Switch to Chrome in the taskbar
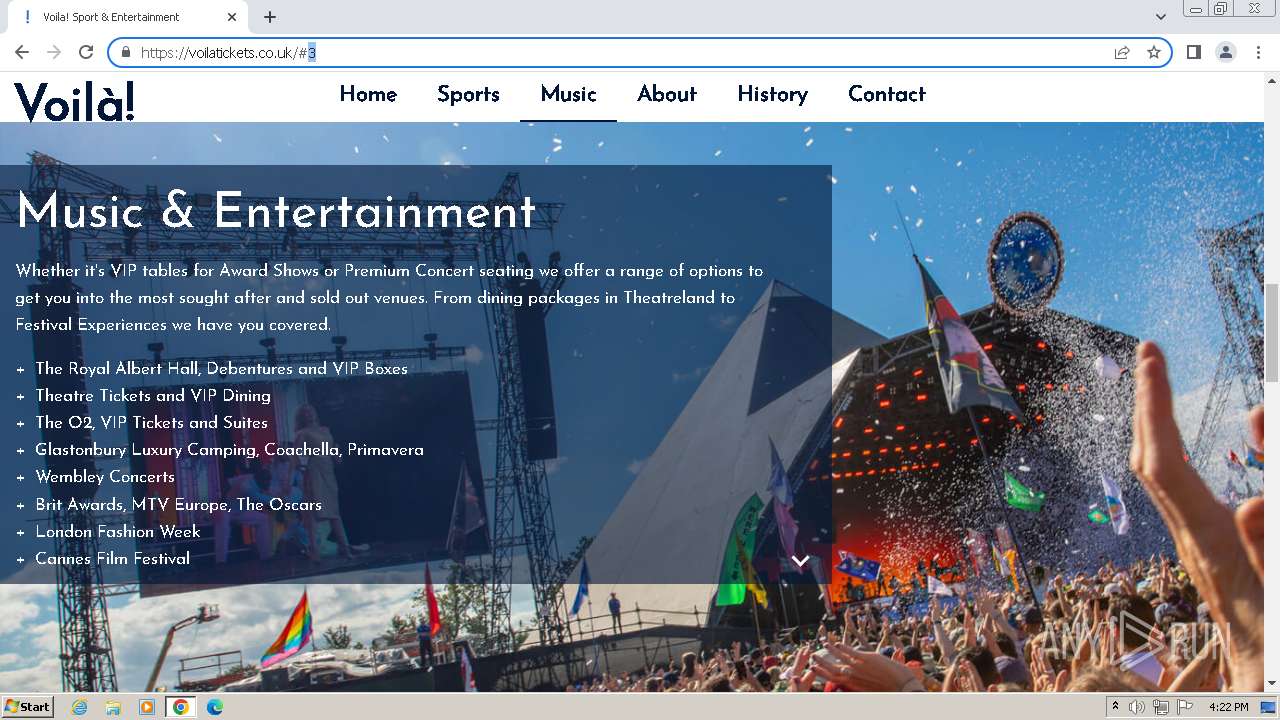 (181, 707)
